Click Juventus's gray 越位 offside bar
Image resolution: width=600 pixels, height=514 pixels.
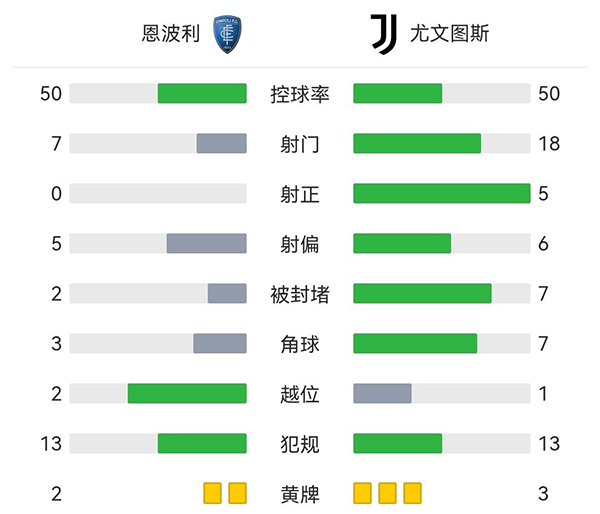[382, 394]
